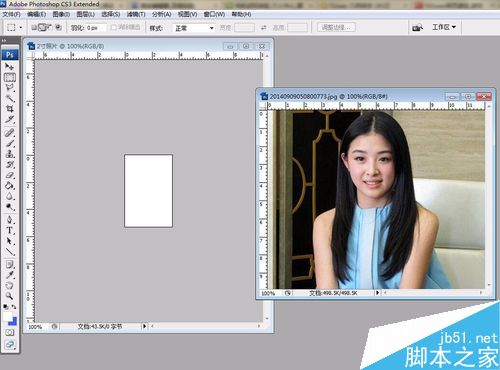The image size is (500, 370).
Task: Select the Magic Wand tool
Action: click(9, 98)
